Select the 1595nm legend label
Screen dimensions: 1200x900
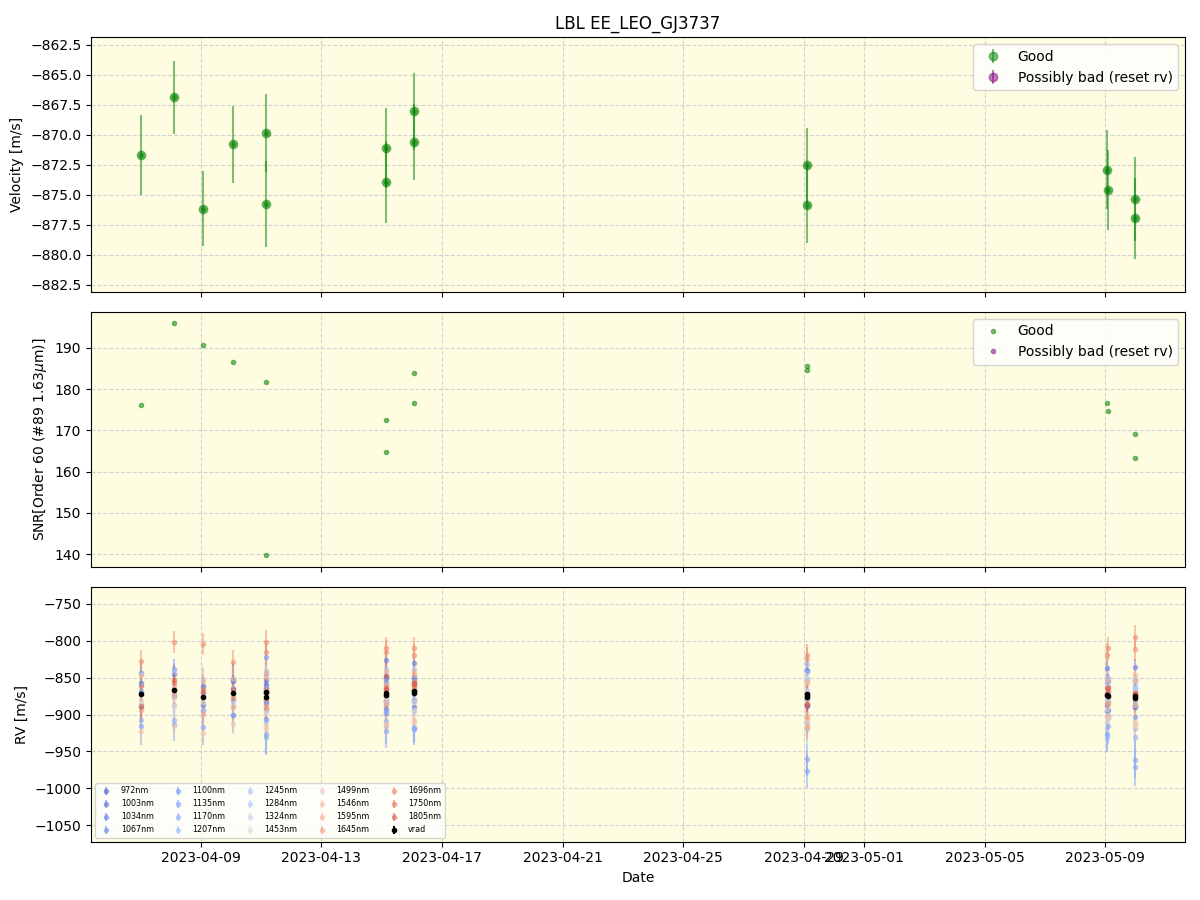pos(353,816)
